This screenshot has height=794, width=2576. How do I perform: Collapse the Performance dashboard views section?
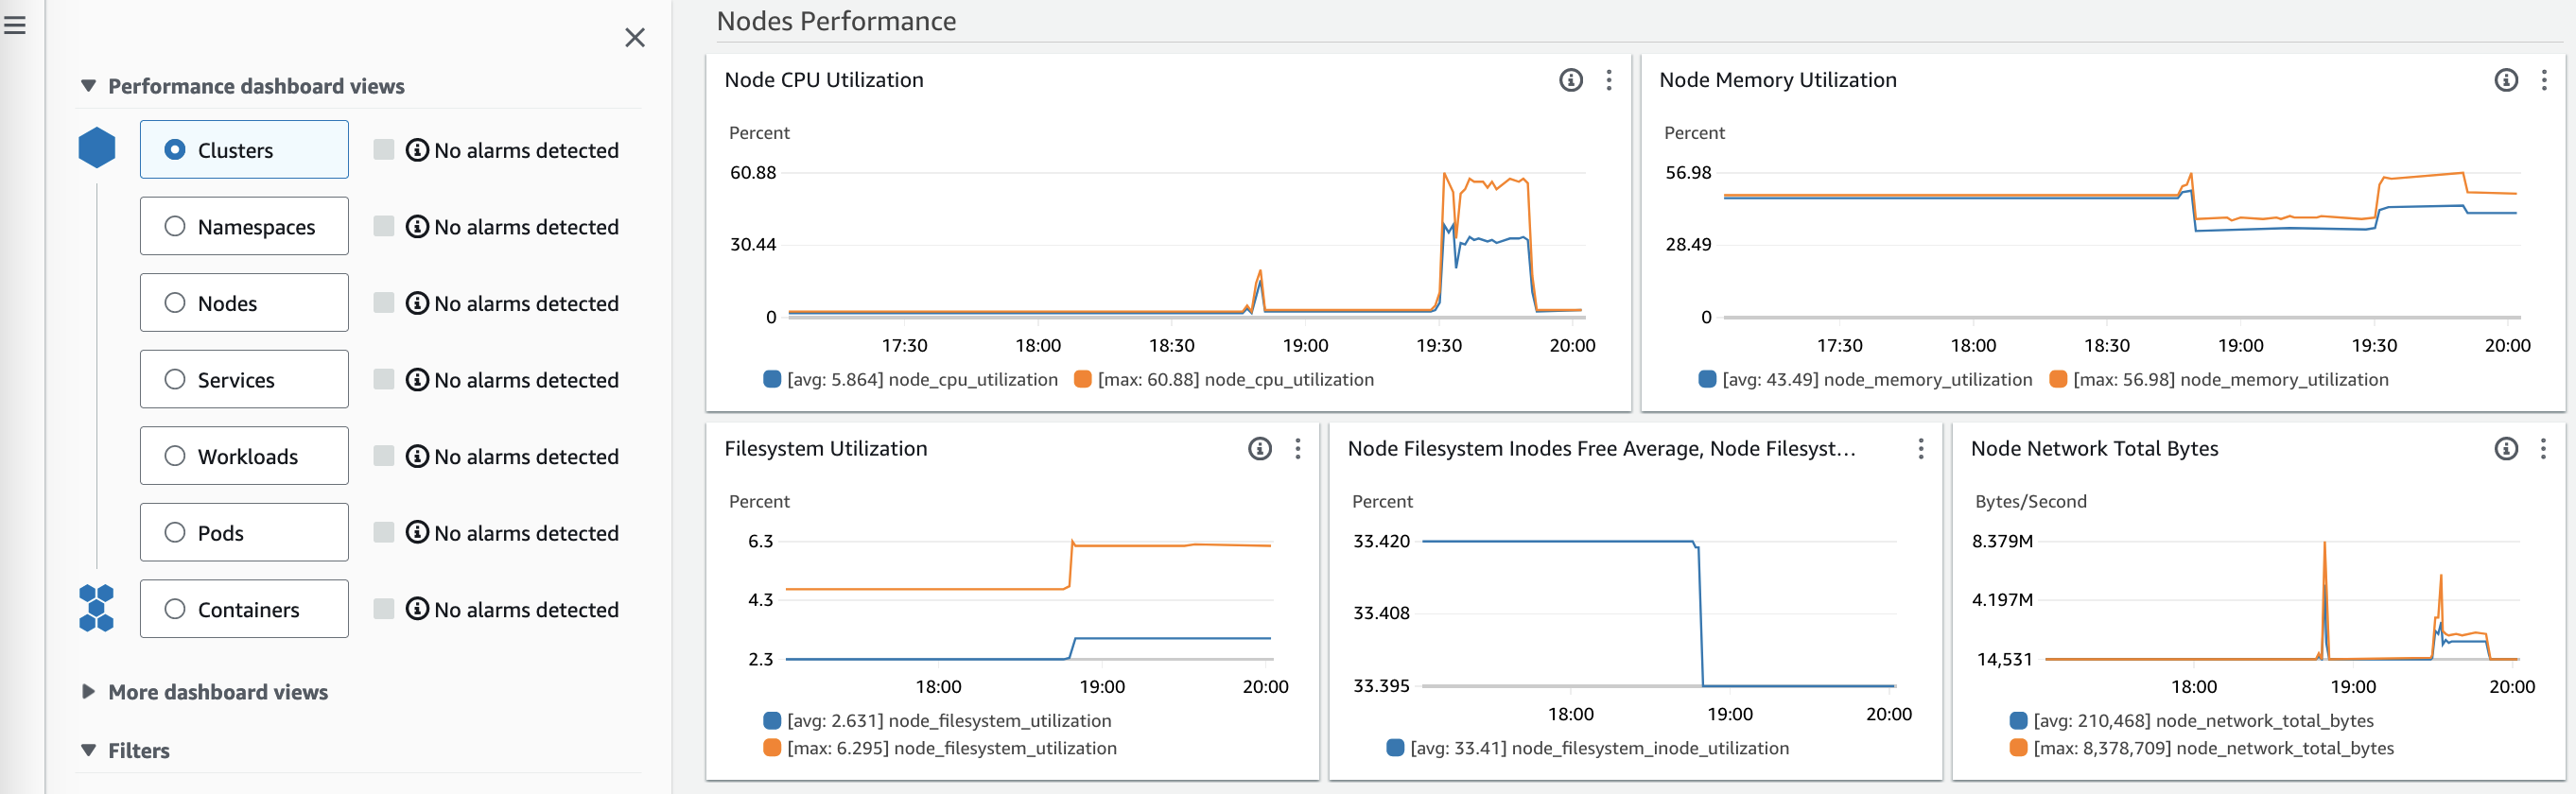(89, 86)
